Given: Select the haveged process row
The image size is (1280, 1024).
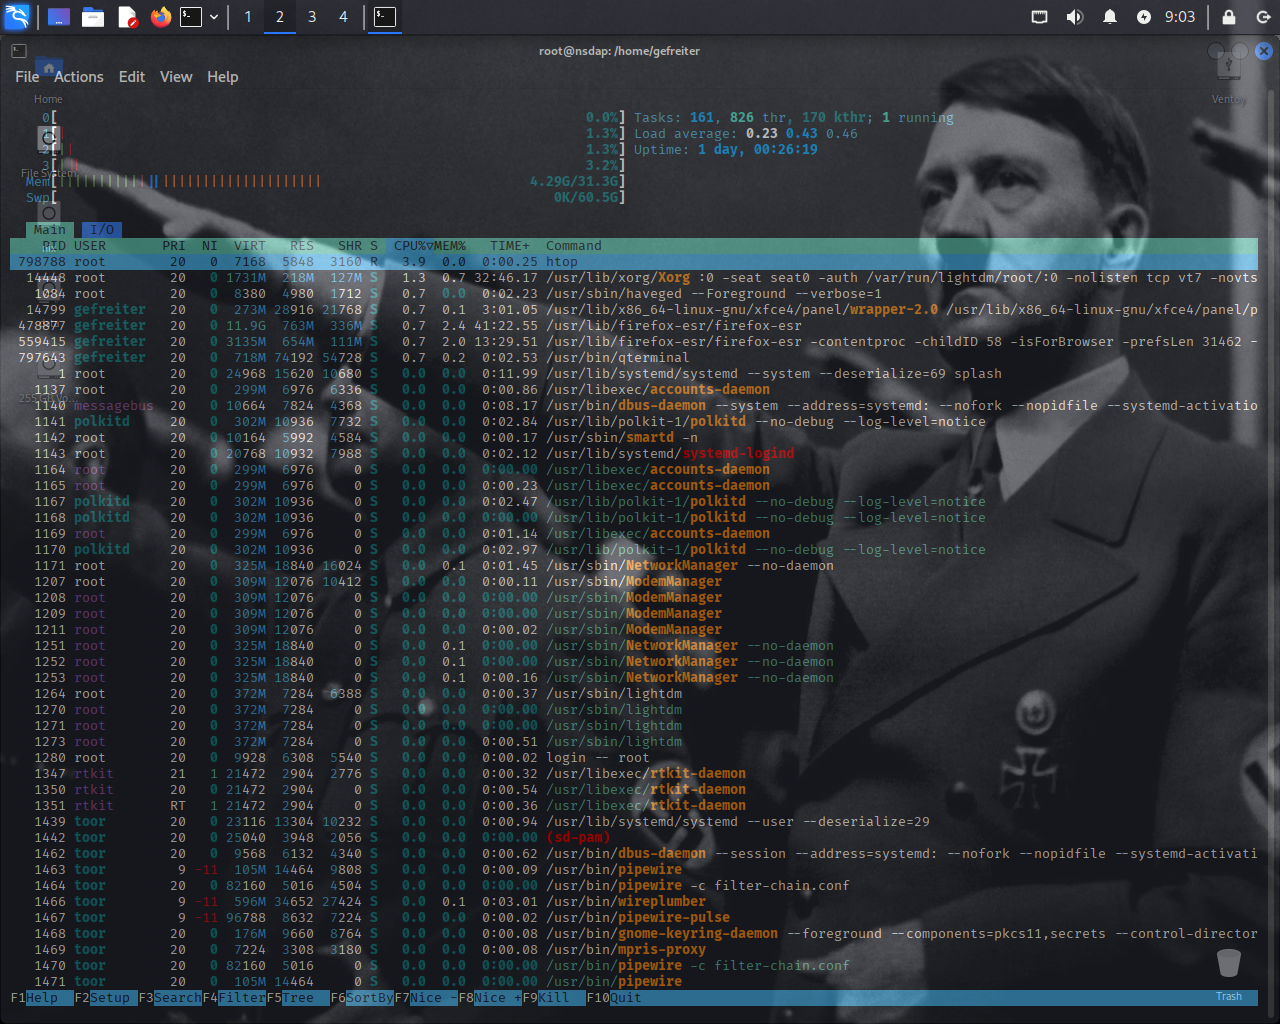Looking at the screenshot, I should click(634, 294).
